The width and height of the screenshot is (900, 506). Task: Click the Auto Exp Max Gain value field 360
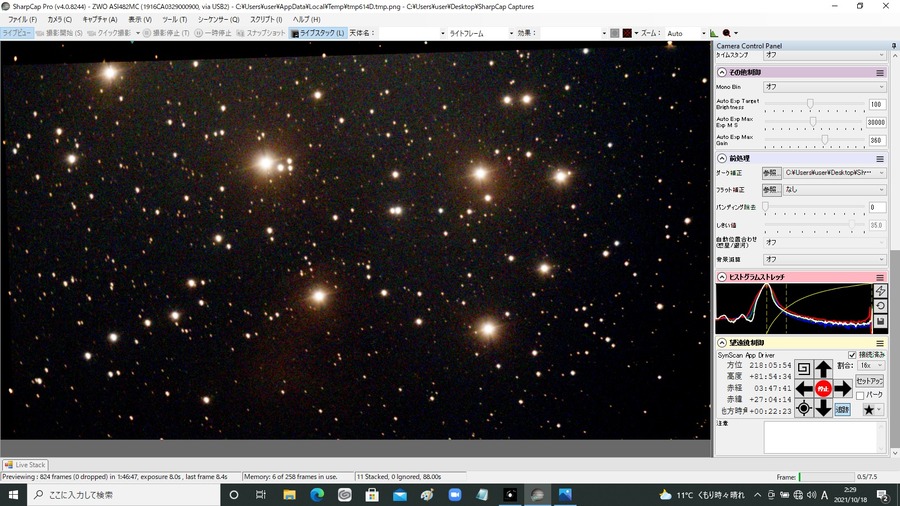(x=876, y=140)
